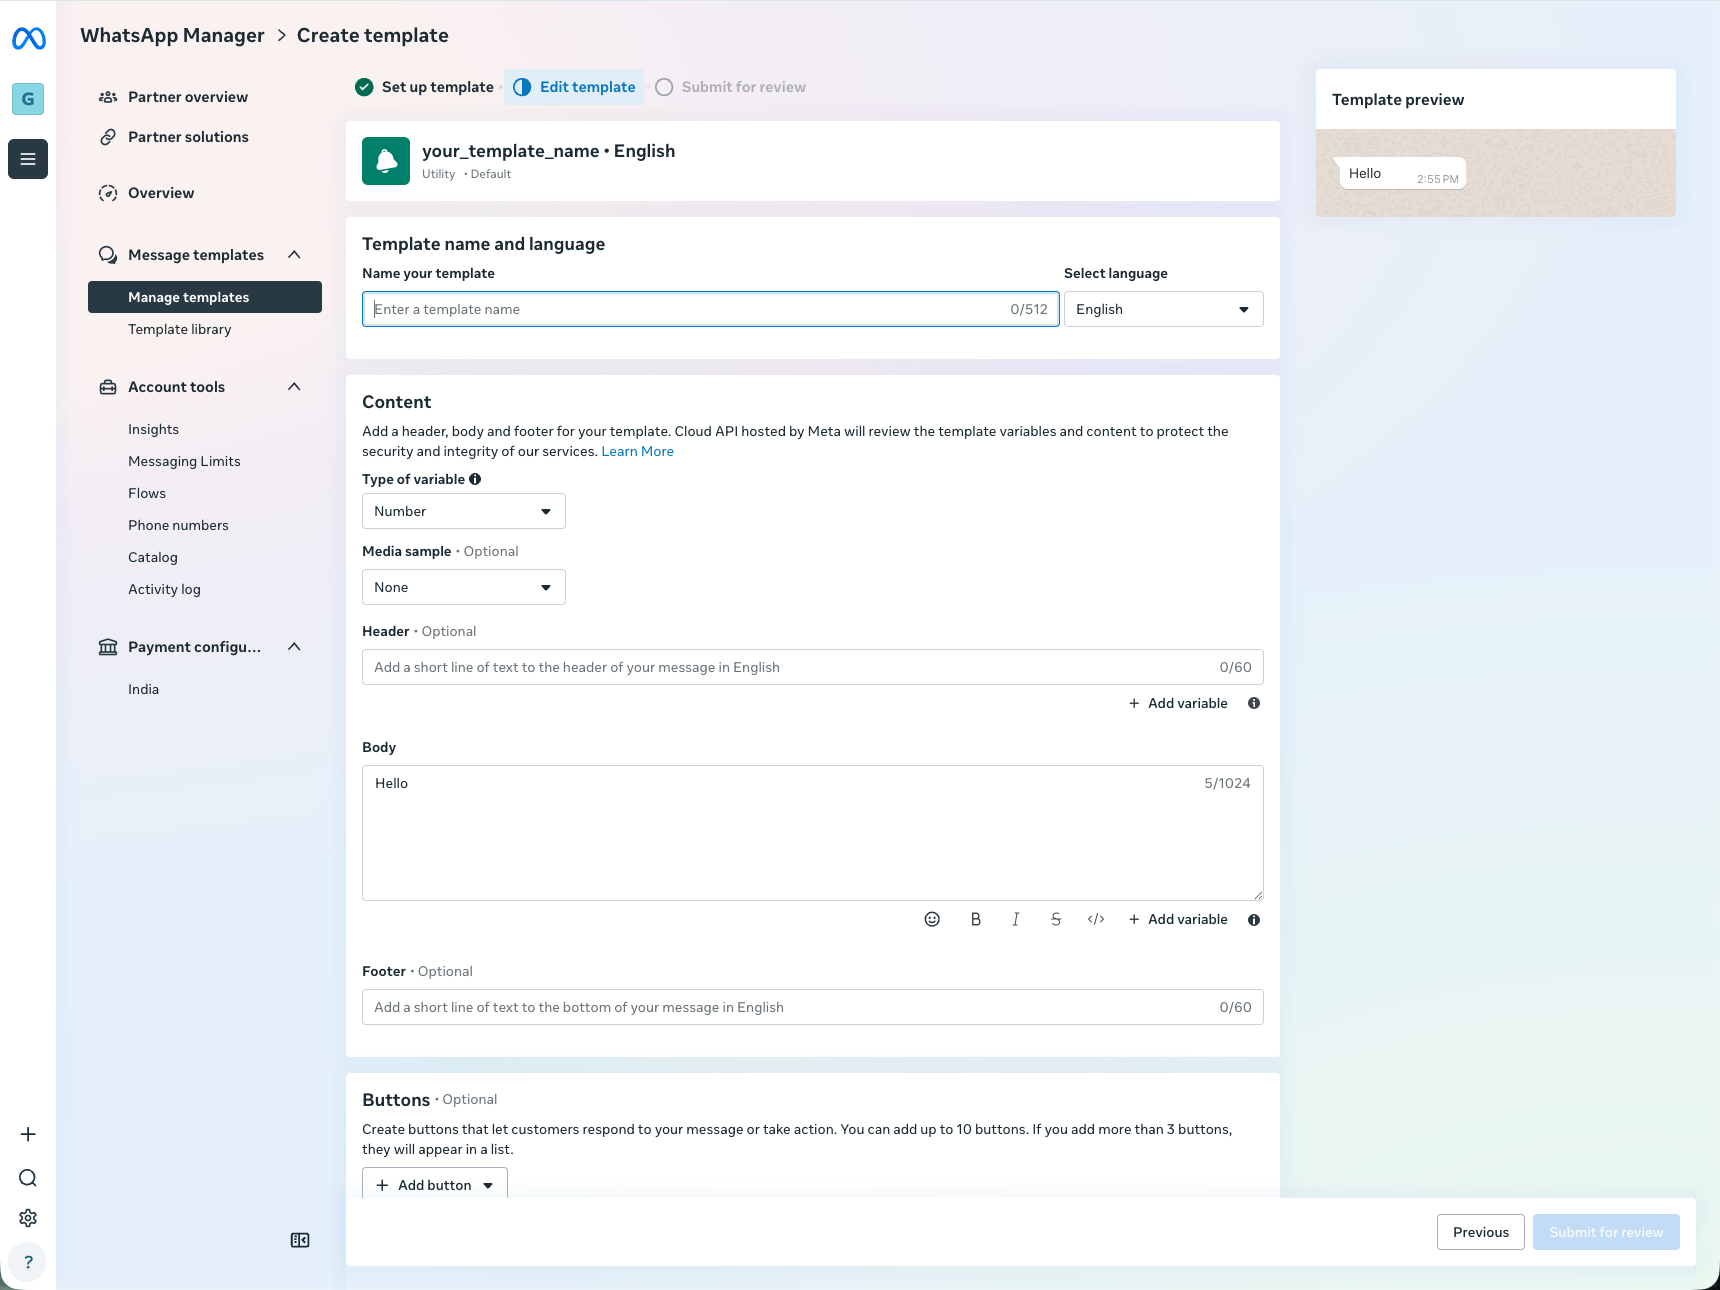Open the settings gear in left rail
This screenshot has width=1720, height=1290.
28,1218
